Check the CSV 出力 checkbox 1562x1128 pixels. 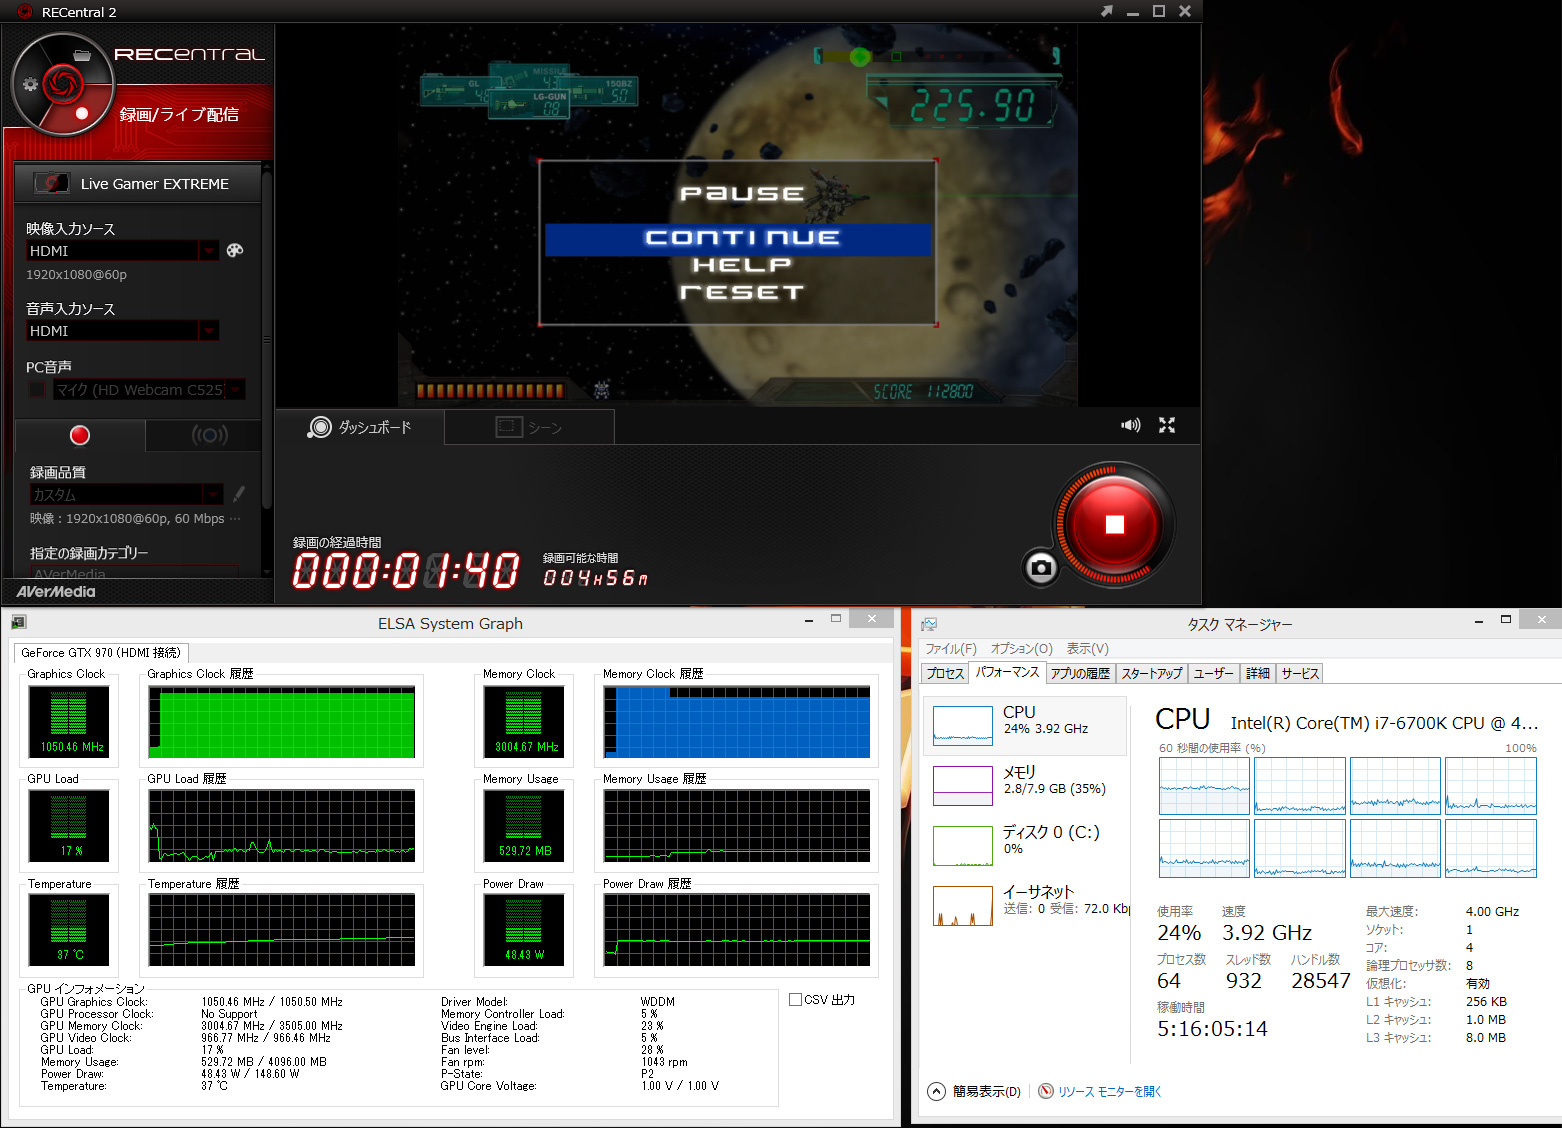click(795, 999)
